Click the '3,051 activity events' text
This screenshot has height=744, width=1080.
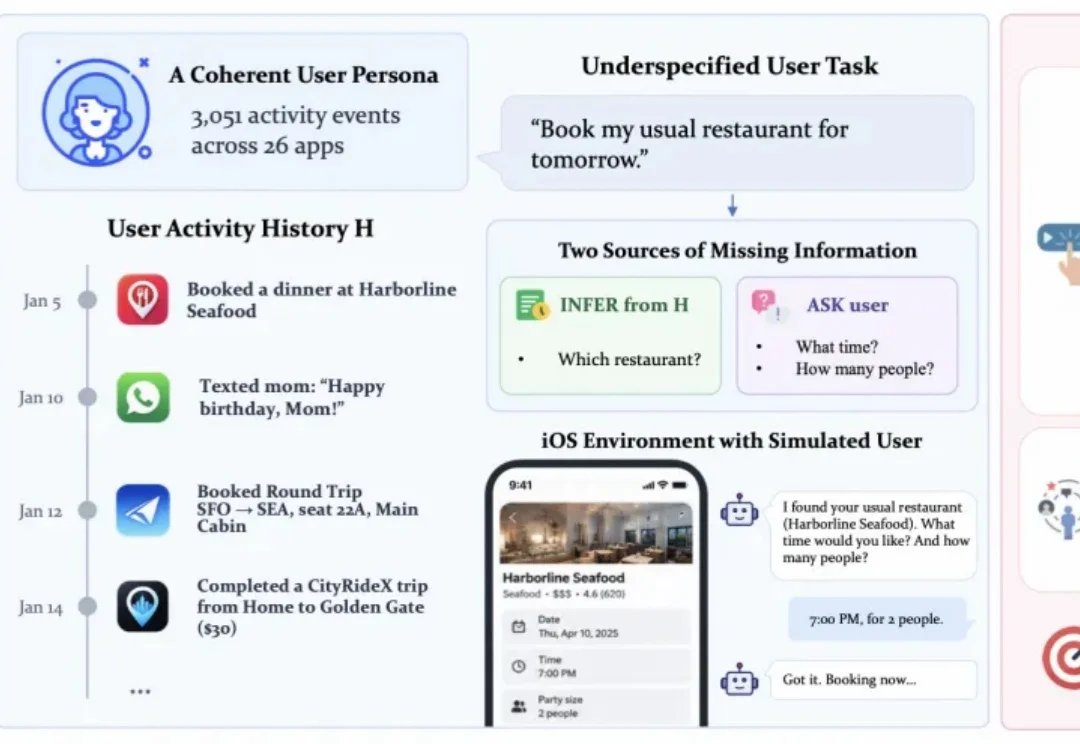coord(295,116)
